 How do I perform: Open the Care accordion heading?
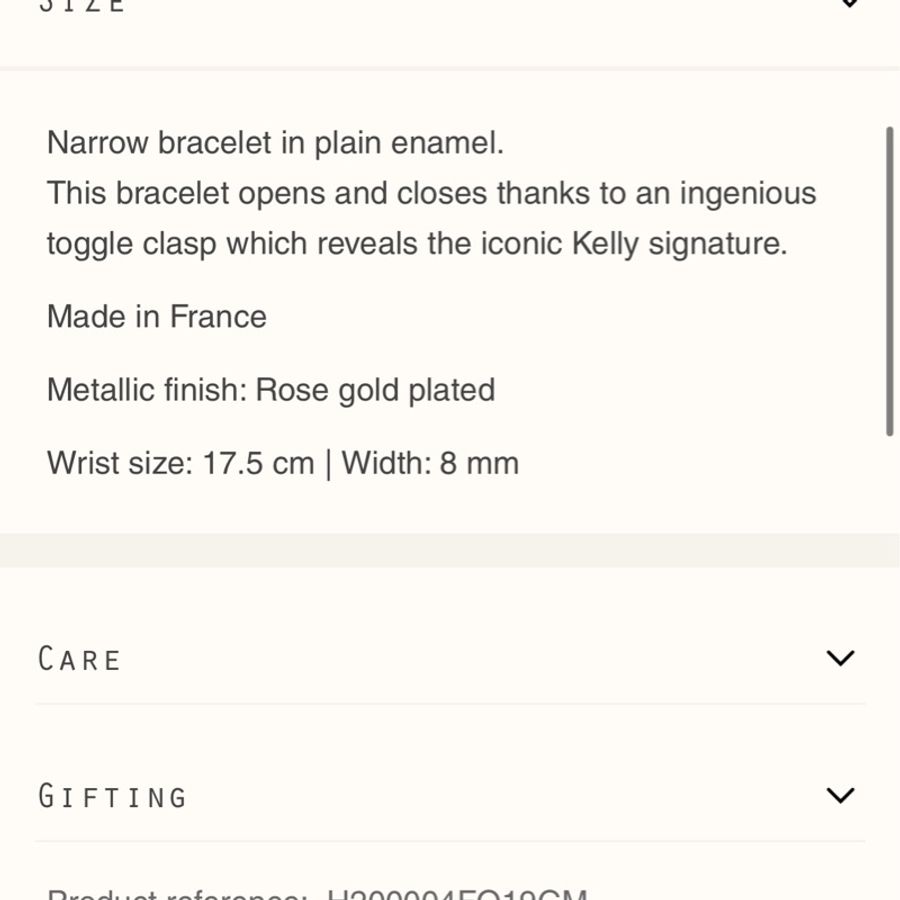click(x=79, y=658)
